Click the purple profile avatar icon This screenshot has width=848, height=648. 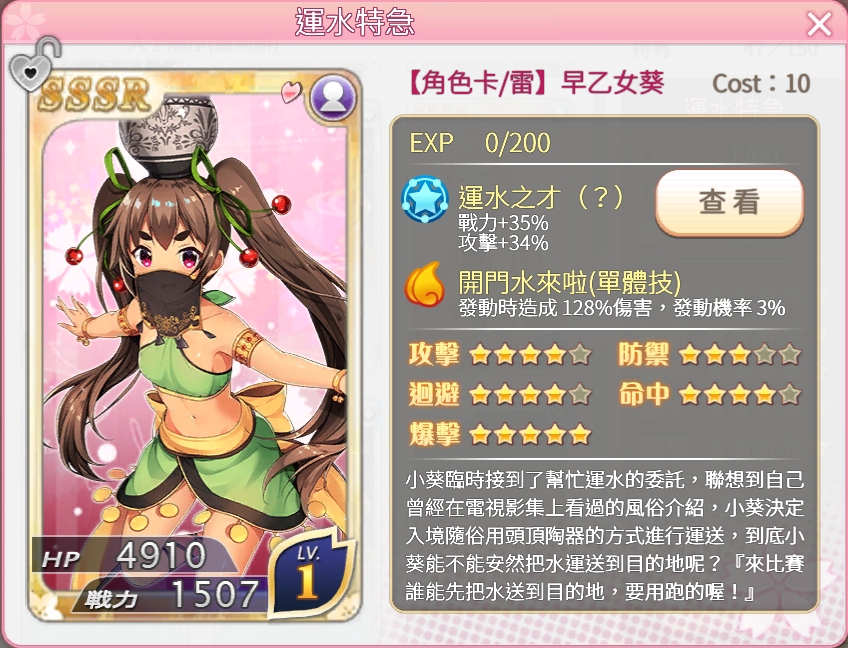[333, 97]
